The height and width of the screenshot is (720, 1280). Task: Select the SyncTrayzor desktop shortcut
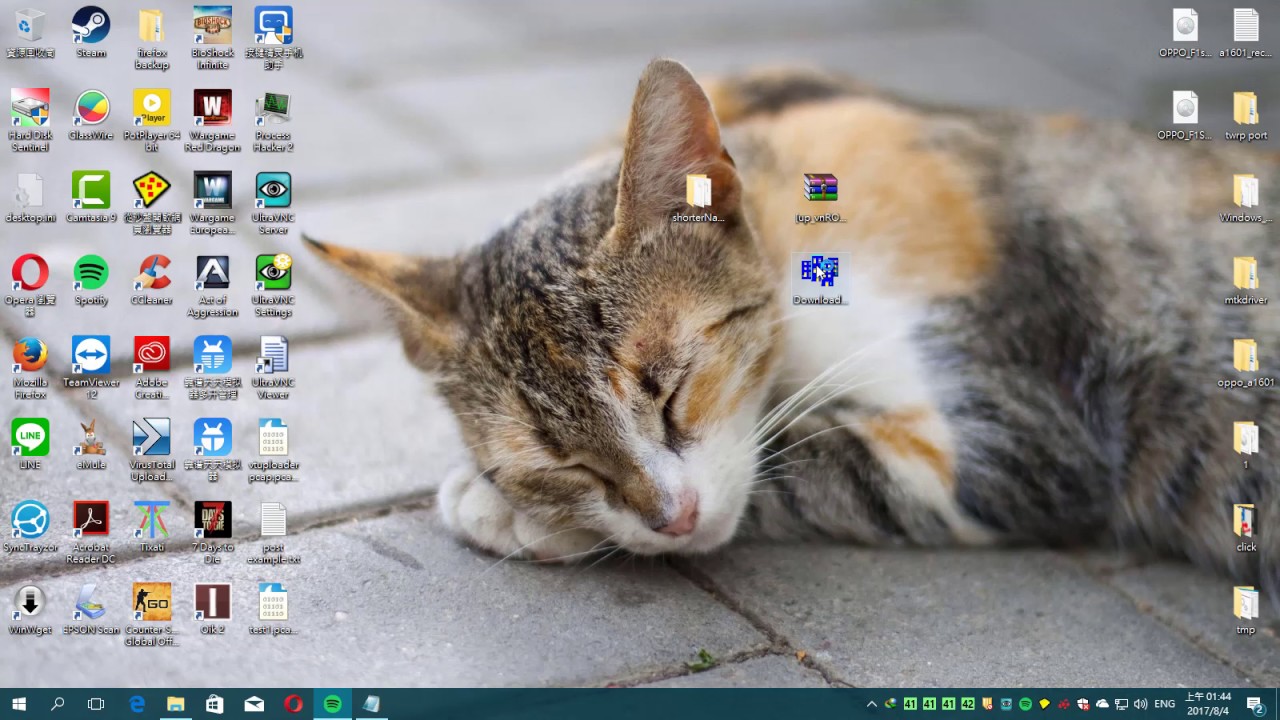point(30,526)
